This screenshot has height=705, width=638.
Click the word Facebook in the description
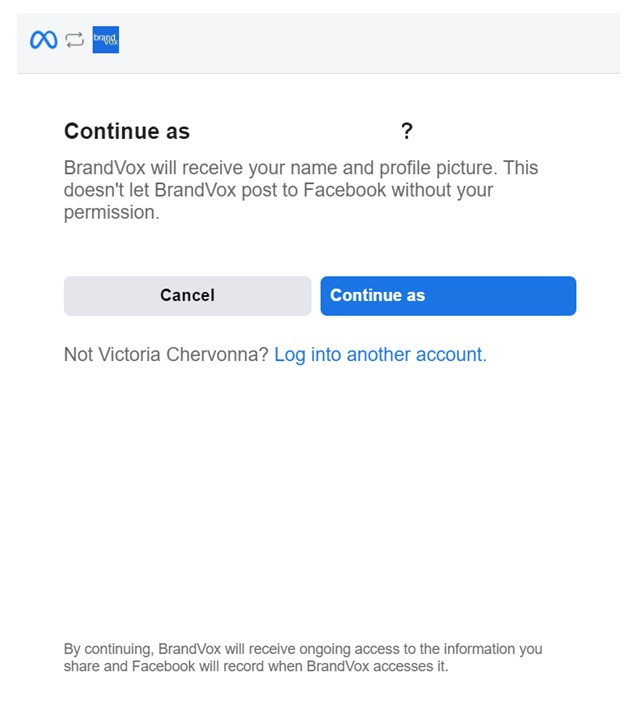[344, 190]
